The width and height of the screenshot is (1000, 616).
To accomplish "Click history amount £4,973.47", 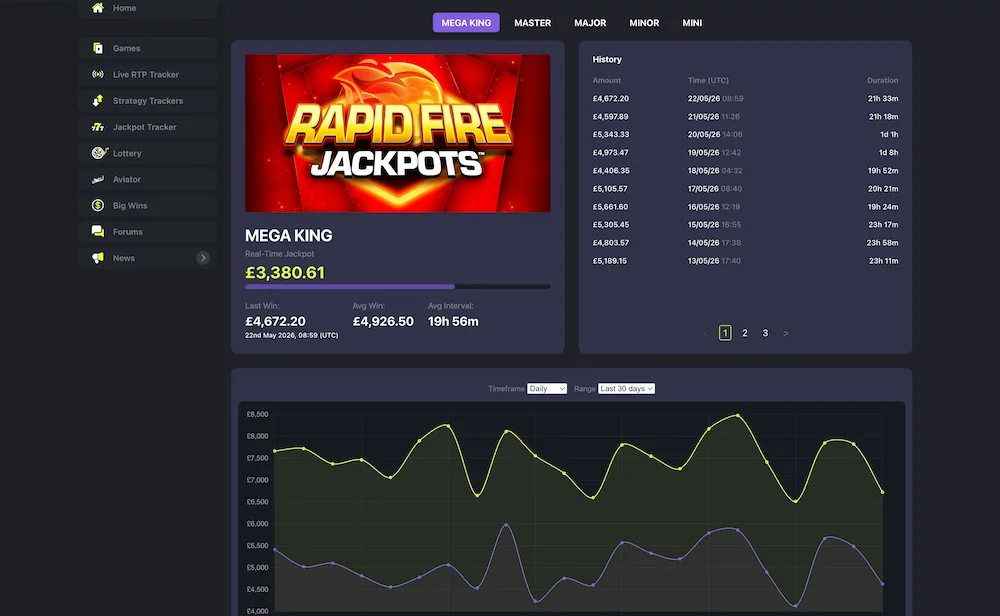I will coord(610,152).
